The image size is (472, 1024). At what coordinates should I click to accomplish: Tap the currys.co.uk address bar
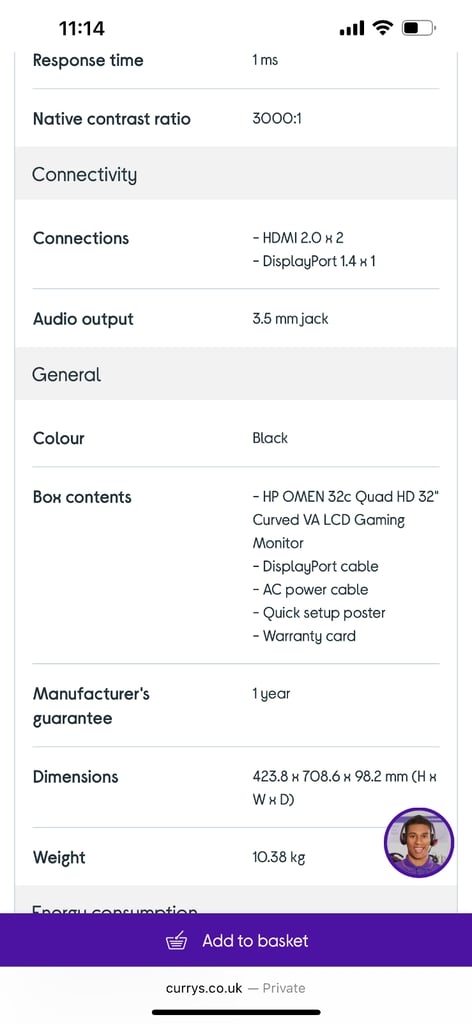point(236,988)
